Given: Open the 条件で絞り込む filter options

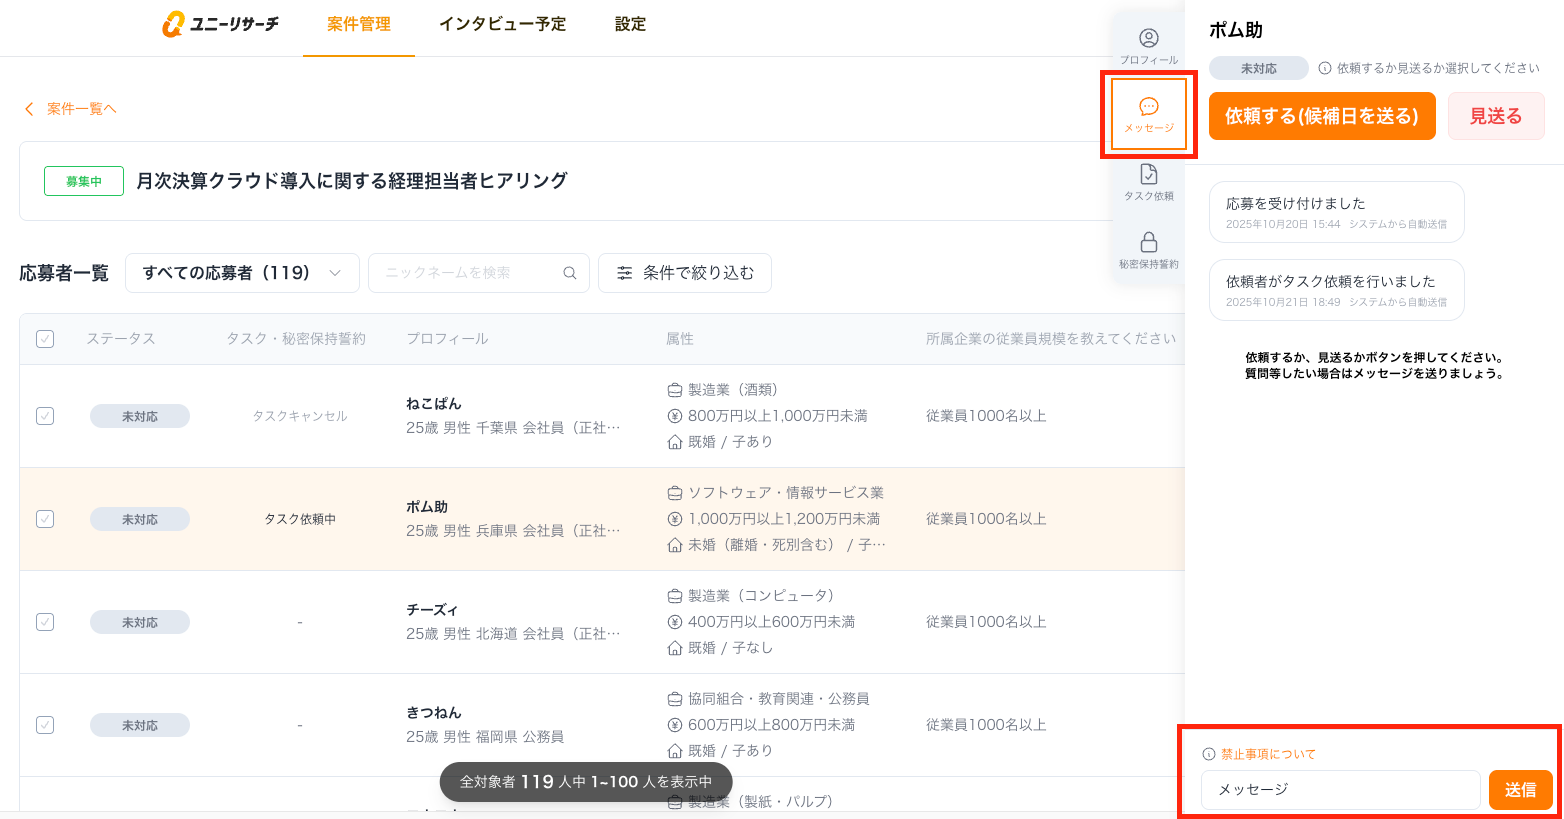Looking at the screenshot, I should coord(685,273).
